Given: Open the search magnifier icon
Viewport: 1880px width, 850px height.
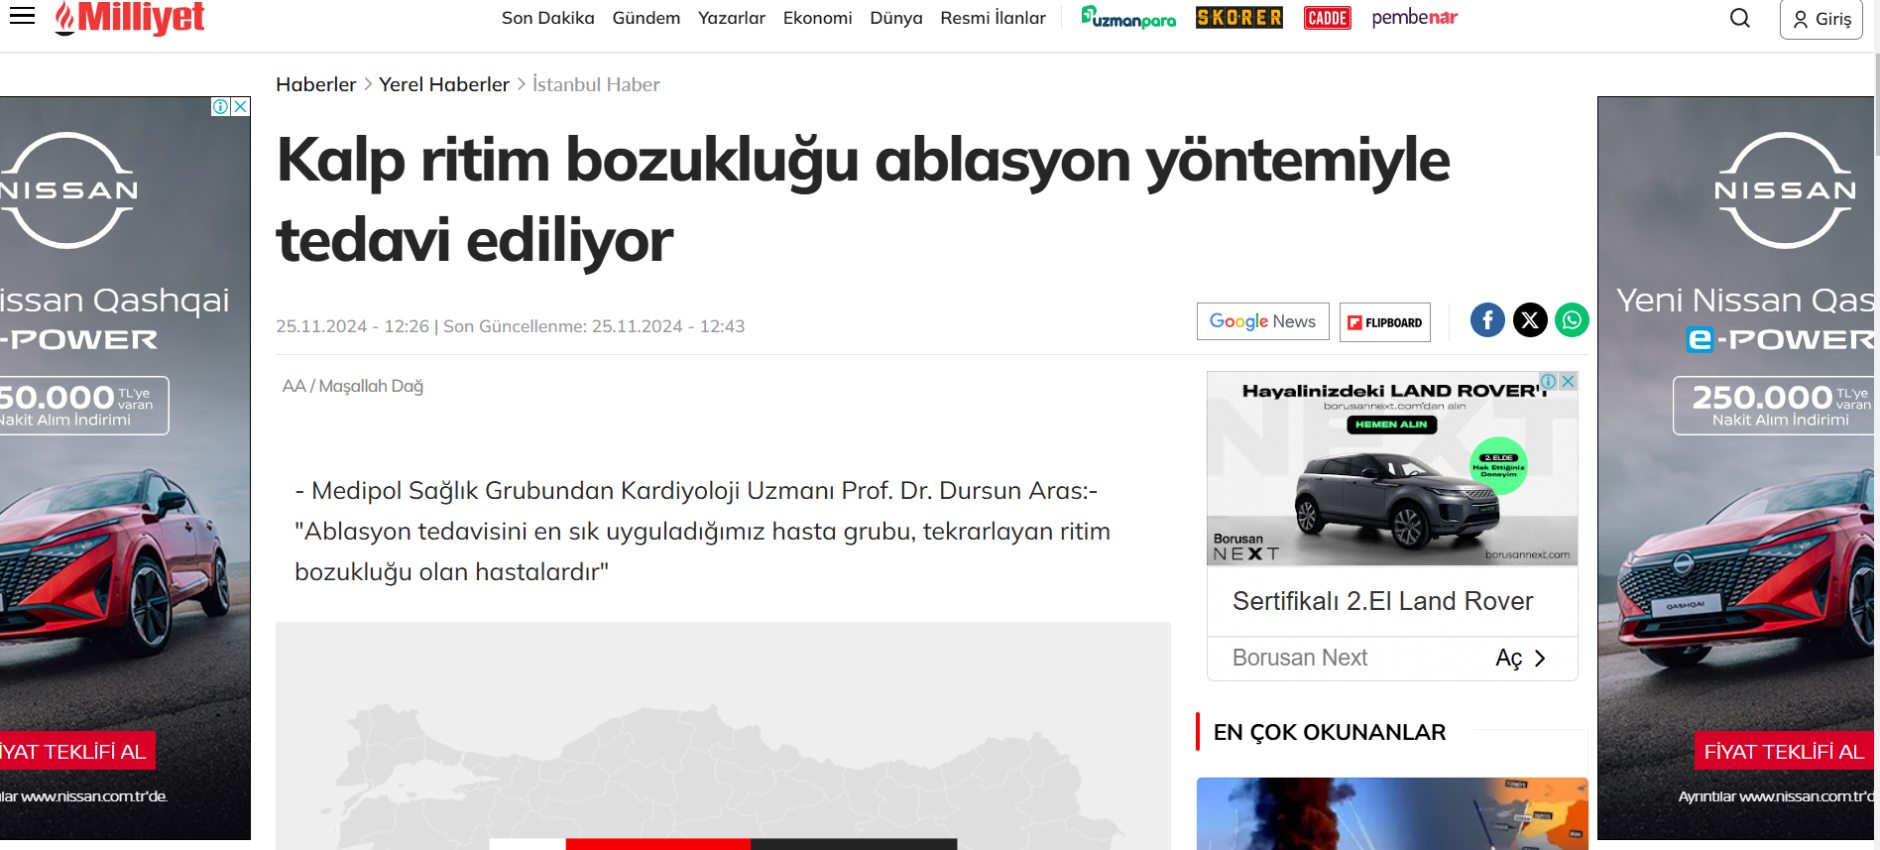Looking at the screenshot, I should [1740, 18].
